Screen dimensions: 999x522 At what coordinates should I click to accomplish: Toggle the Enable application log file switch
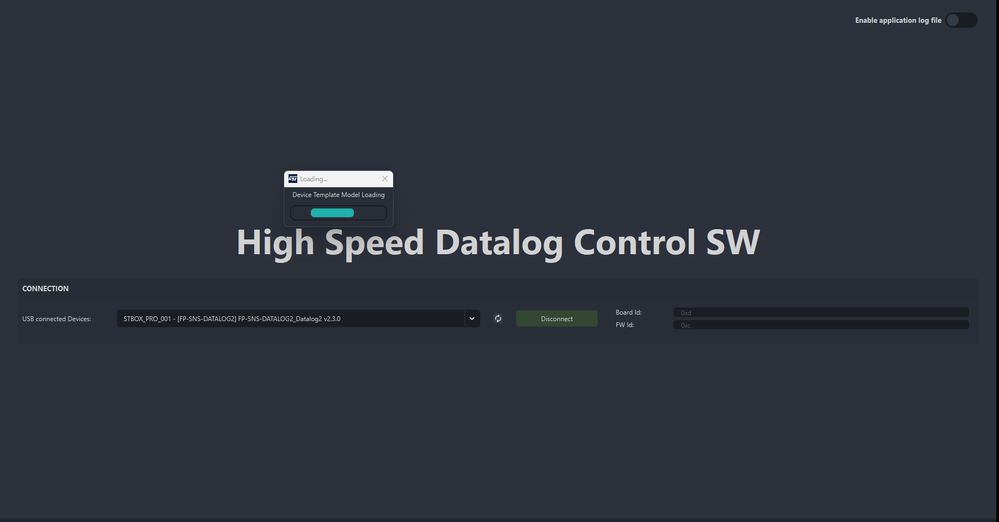click(x=961, y=20)
